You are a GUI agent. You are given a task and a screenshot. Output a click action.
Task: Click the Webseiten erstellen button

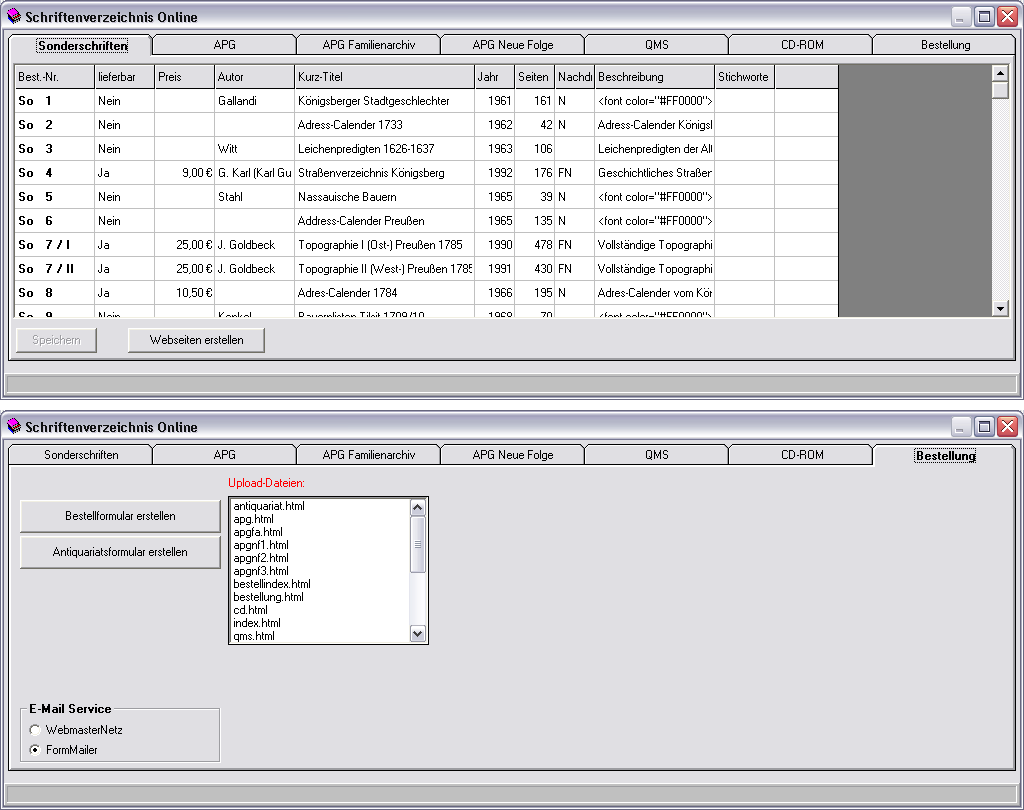click(x=197, y=340)
